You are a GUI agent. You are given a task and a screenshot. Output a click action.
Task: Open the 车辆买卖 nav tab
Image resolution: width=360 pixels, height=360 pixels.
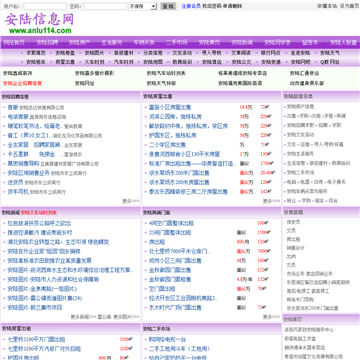tap(144, 42)
